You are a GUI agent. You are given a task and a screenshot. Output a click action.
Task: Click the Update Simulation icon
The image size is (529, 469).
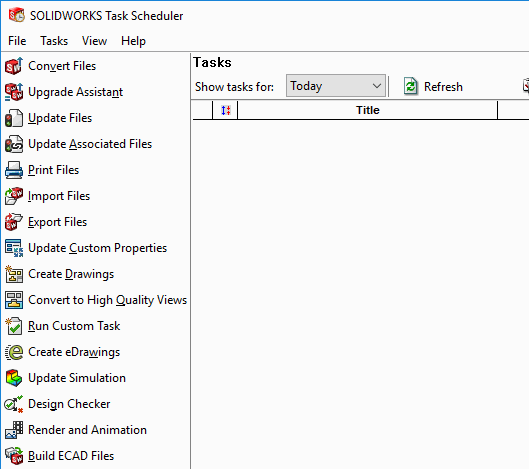click(14, 378)
